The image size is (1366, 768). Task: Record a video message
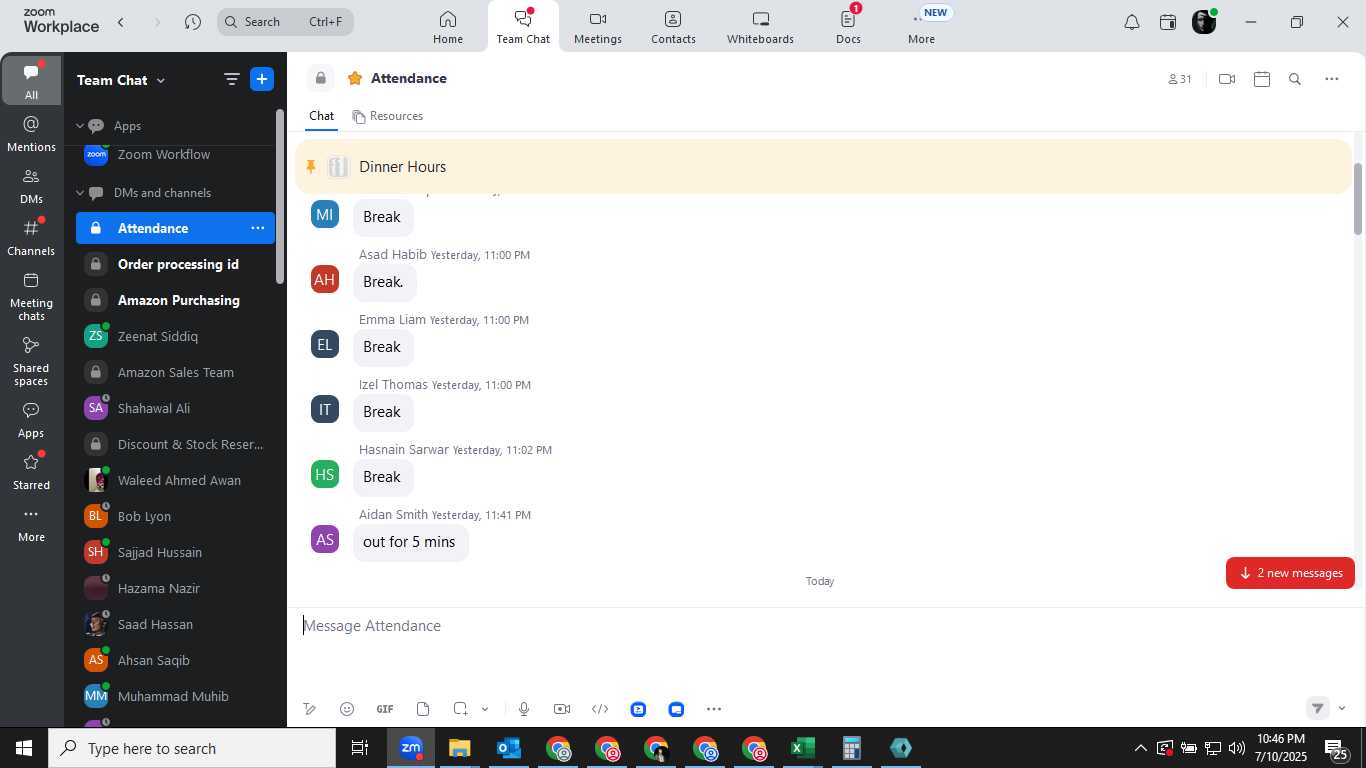click(x=562, y=709)
